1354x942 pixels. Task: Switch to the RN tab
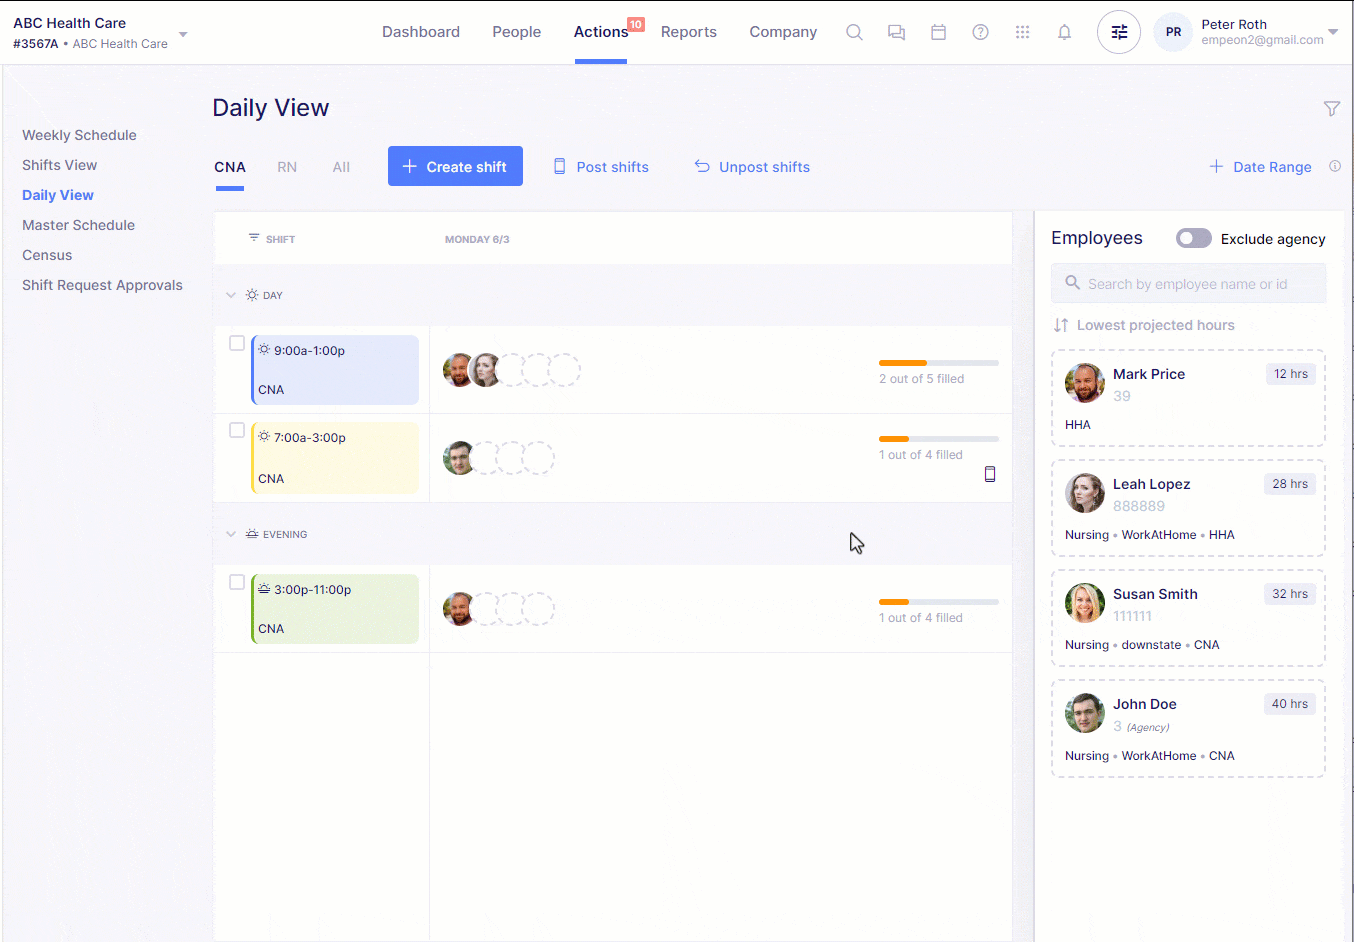coord(287,167)
